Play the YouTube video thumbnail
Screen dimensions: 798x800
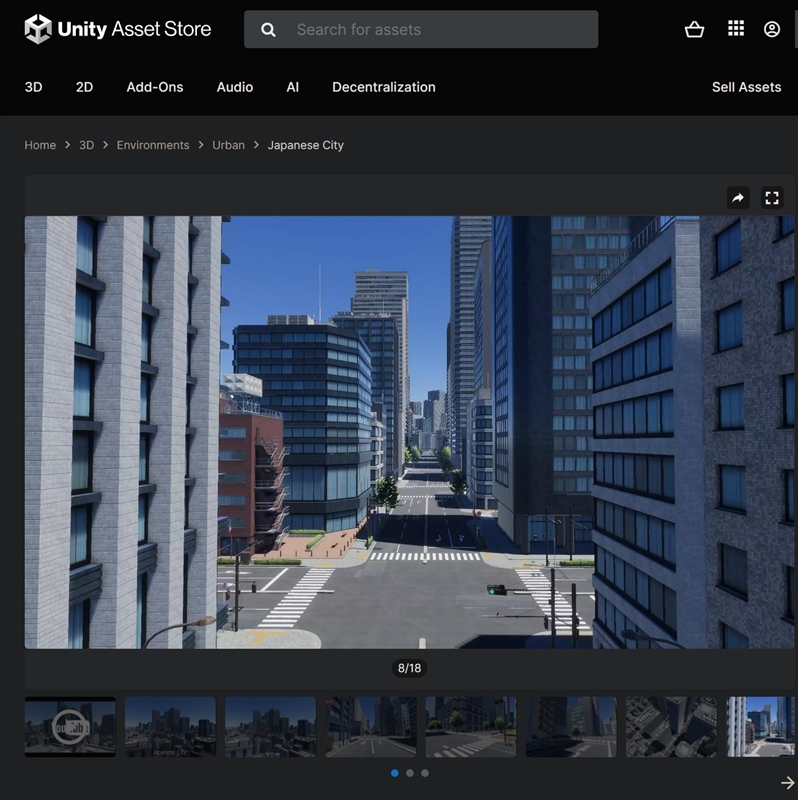tap(70, 727)
